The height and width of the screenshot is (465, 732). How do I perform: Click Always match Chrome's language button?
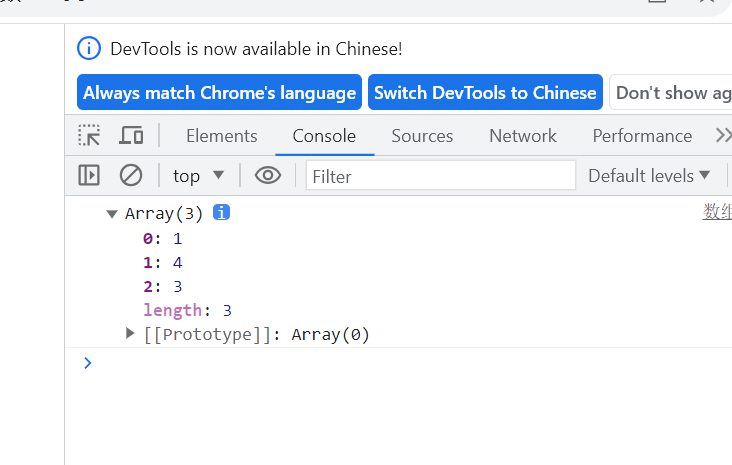(219, 92)
